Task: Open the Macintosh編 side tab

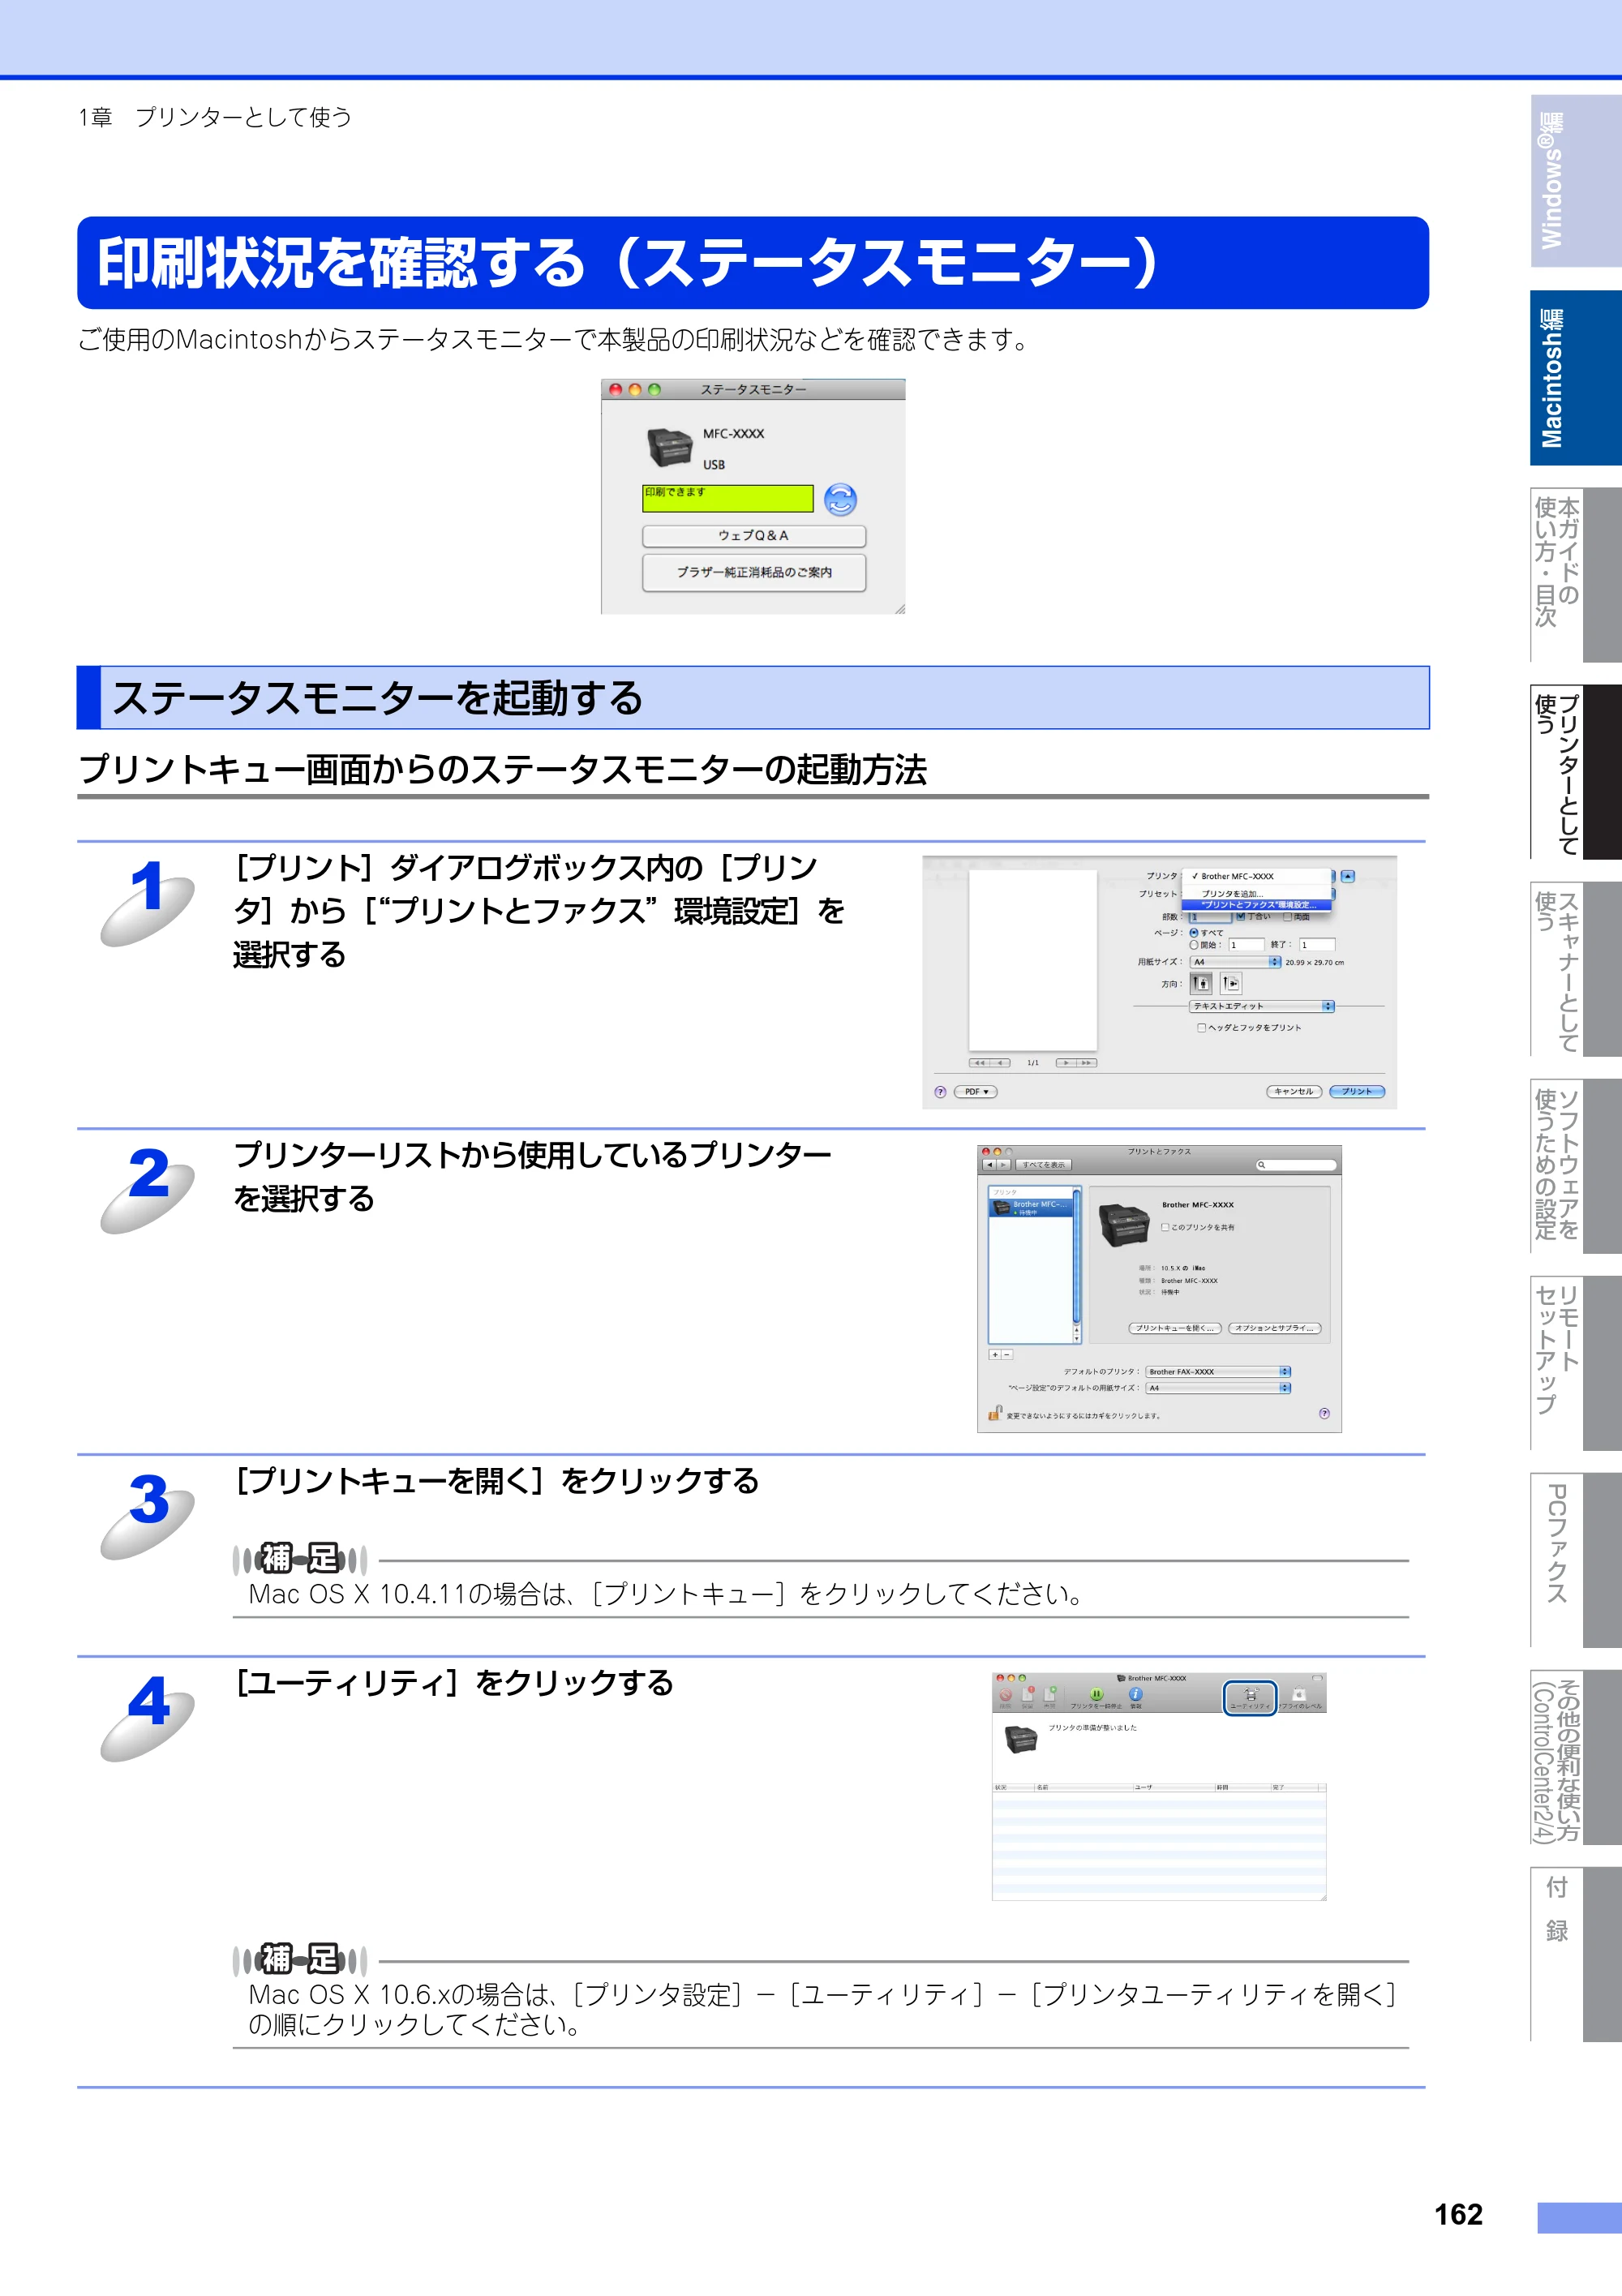Action: pos(1575,378)
